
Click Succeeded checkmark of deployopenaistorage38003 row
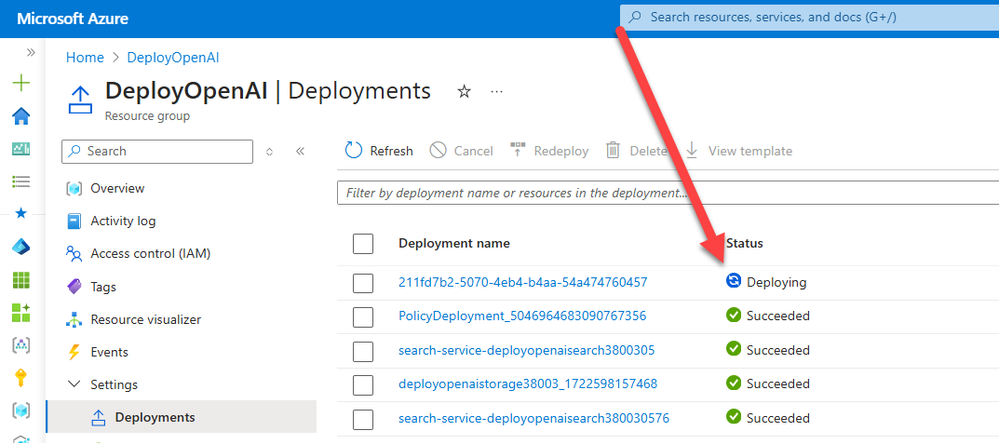click(x=733, y=383)
